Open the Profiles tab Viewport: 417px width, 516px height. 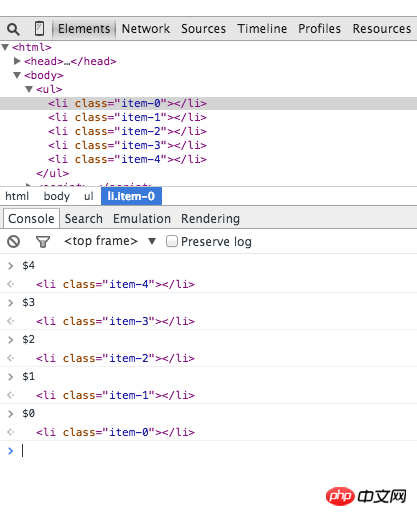tap(319, 29)
